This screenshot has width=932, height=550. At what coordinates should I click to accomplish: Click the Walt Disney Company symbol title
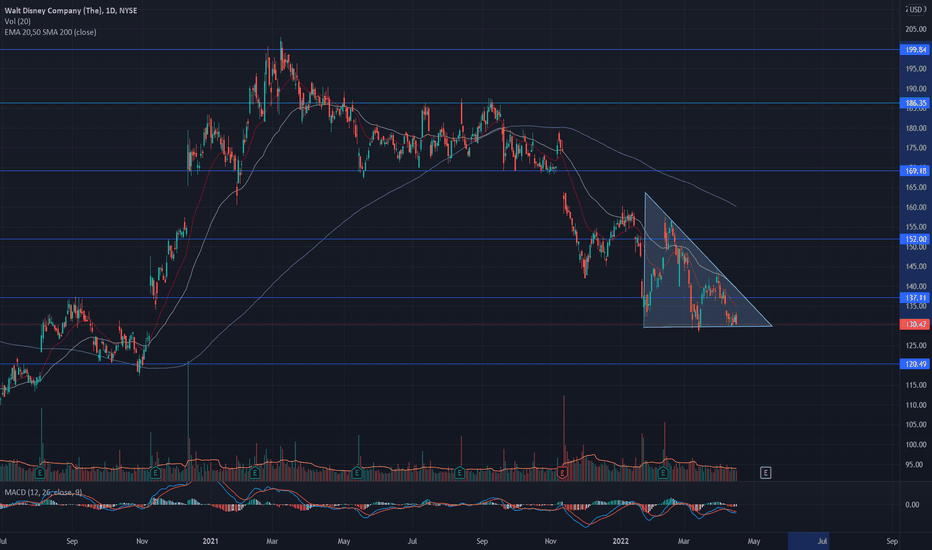point(70,11)
